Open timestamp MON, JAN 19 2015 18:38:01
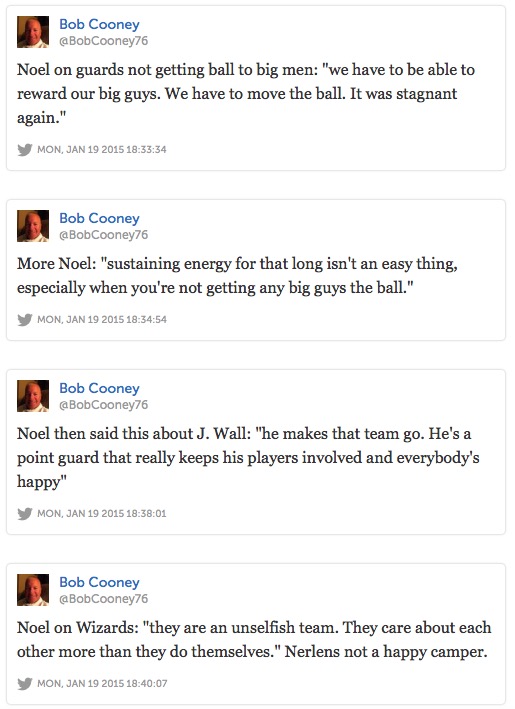This screenshot has width=515, height=709. click(102, 514)
